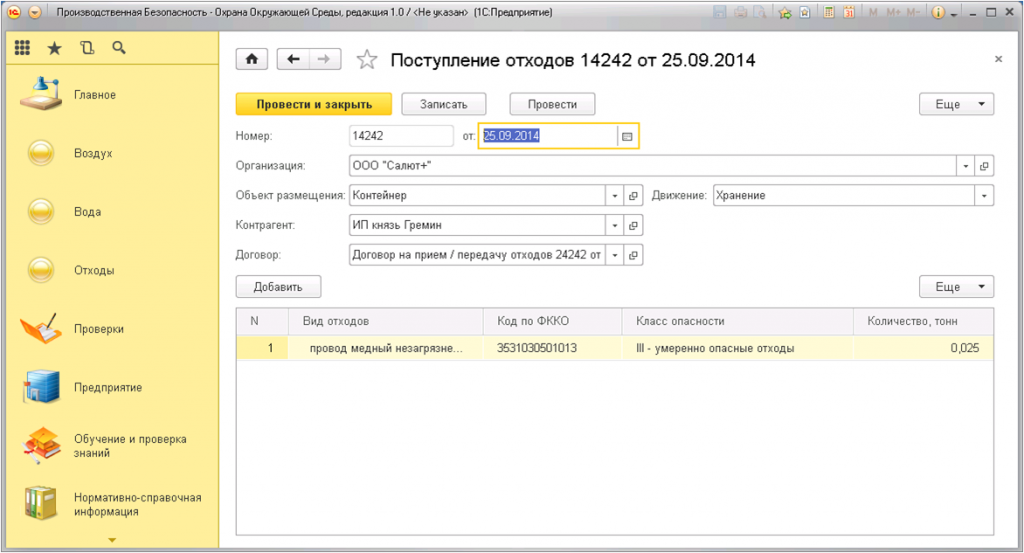The height and width of the screenshot is (553, 1024).
Task: Expand the Движение dropdown arrow
Action: click(x=985, y=196)
